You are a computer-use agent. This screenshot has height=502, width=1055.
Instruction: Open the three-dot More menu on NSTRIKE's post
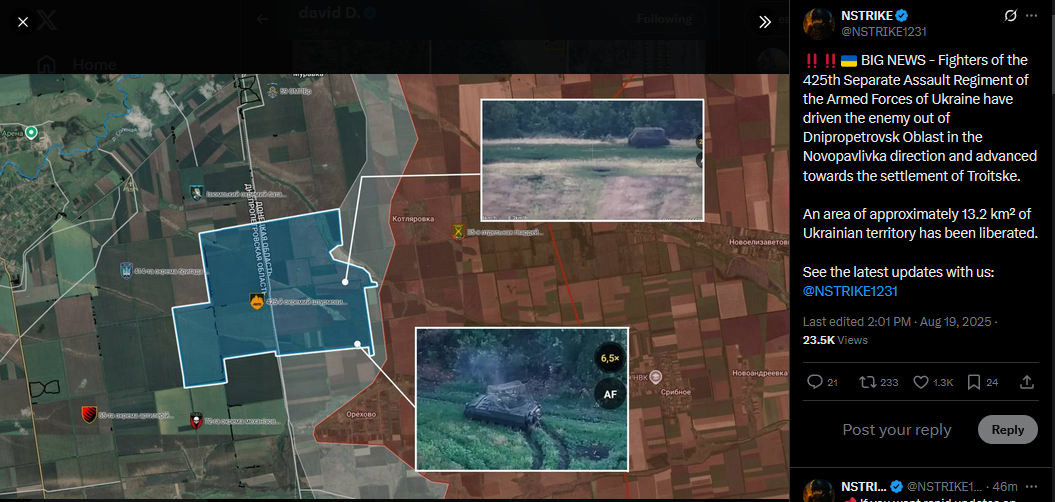point(1031,15)
